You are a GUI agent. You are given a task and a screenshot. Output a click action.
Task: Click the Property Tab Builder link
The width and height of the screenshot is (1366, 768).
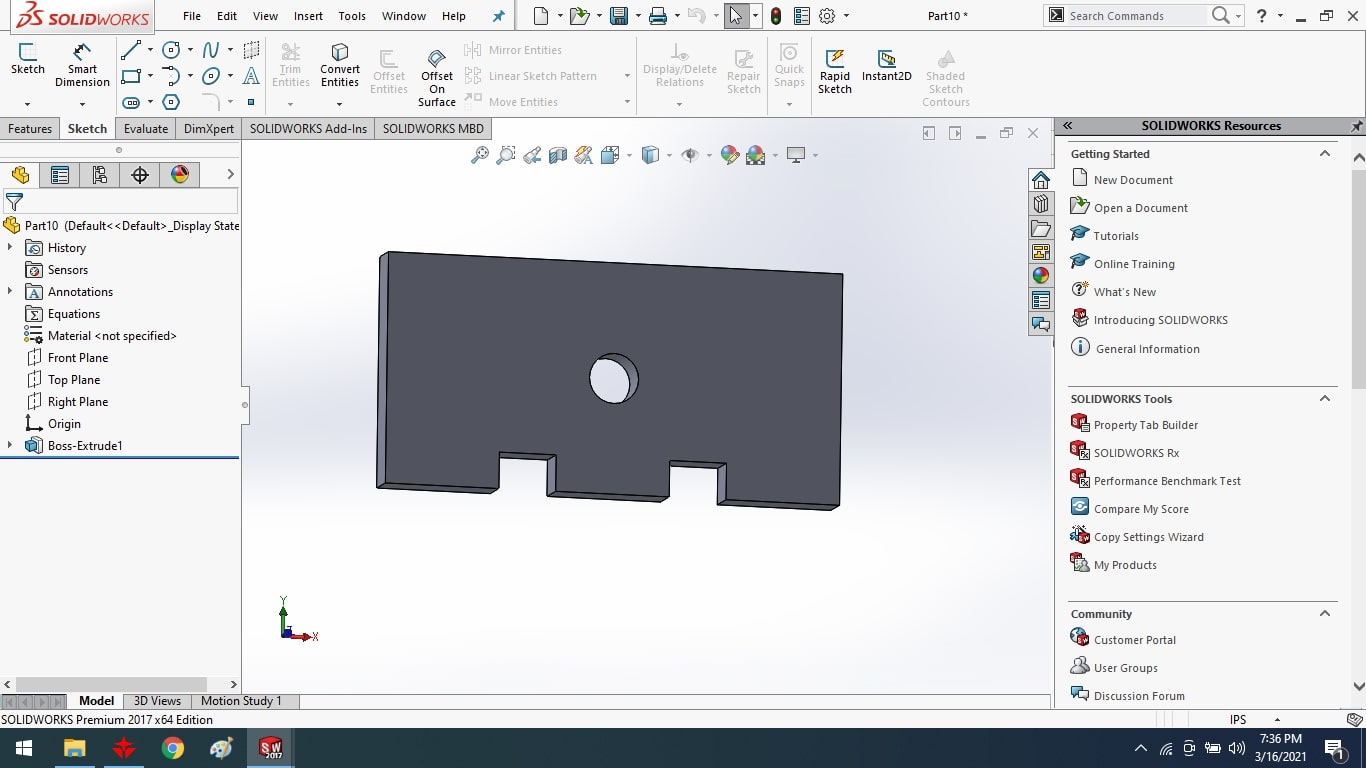(1146, 425)
